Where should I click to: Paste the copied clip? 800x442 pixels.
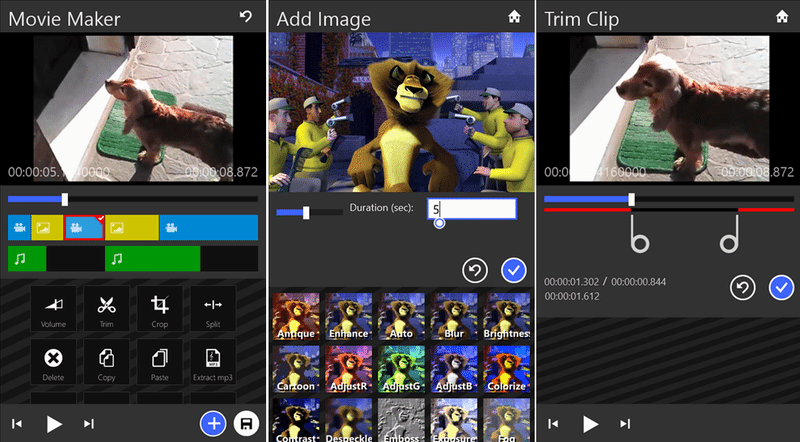click(x=160, y=362)
